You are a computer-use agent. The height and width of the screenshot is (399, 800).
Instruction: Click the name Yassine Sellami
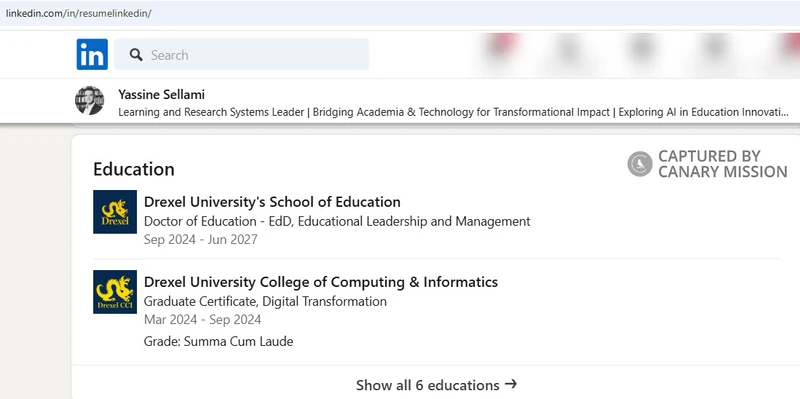point(161,94)
